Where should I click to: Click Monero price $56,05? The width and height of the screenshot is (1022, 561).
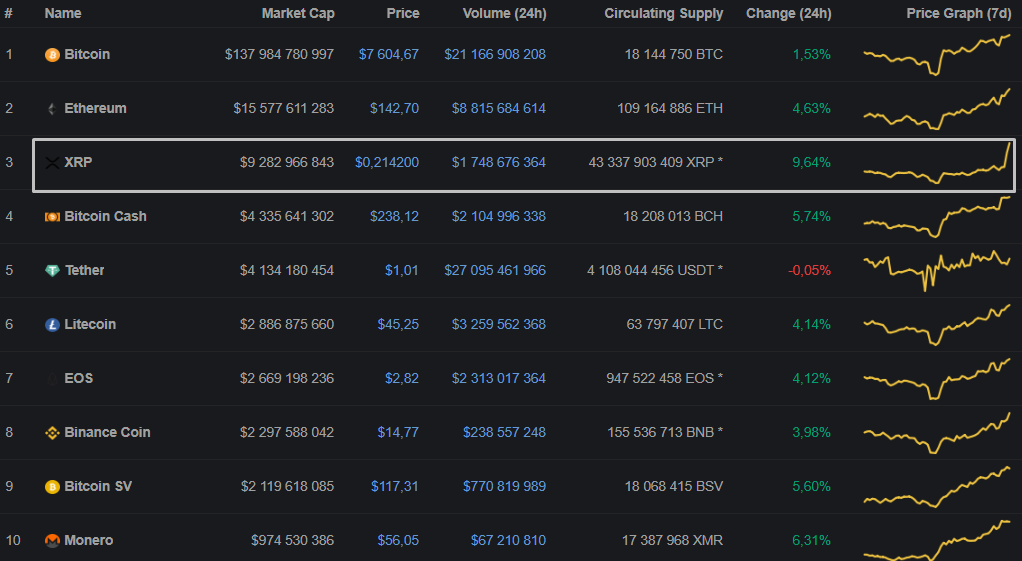pyautogui.click(x=398, y=541)
